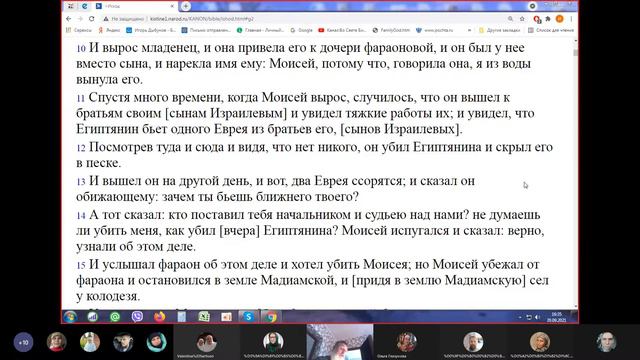The height and width of the screenshot is (360, 640).
Task: Switch to the first pinned browser tab
Action: 71,6
